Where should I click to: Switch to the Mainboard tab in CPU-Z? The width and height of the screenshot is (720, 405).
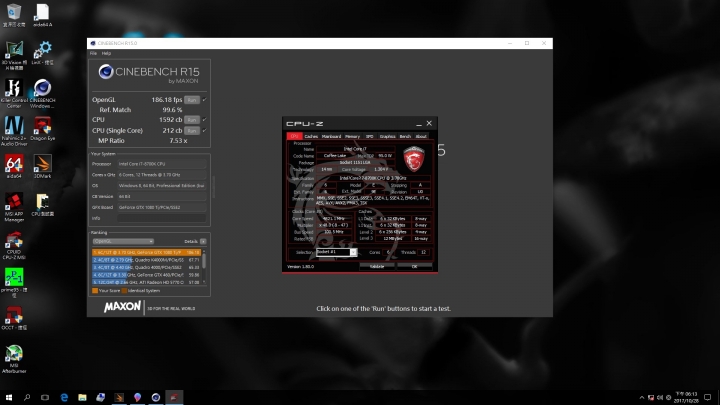click(331, 136)
